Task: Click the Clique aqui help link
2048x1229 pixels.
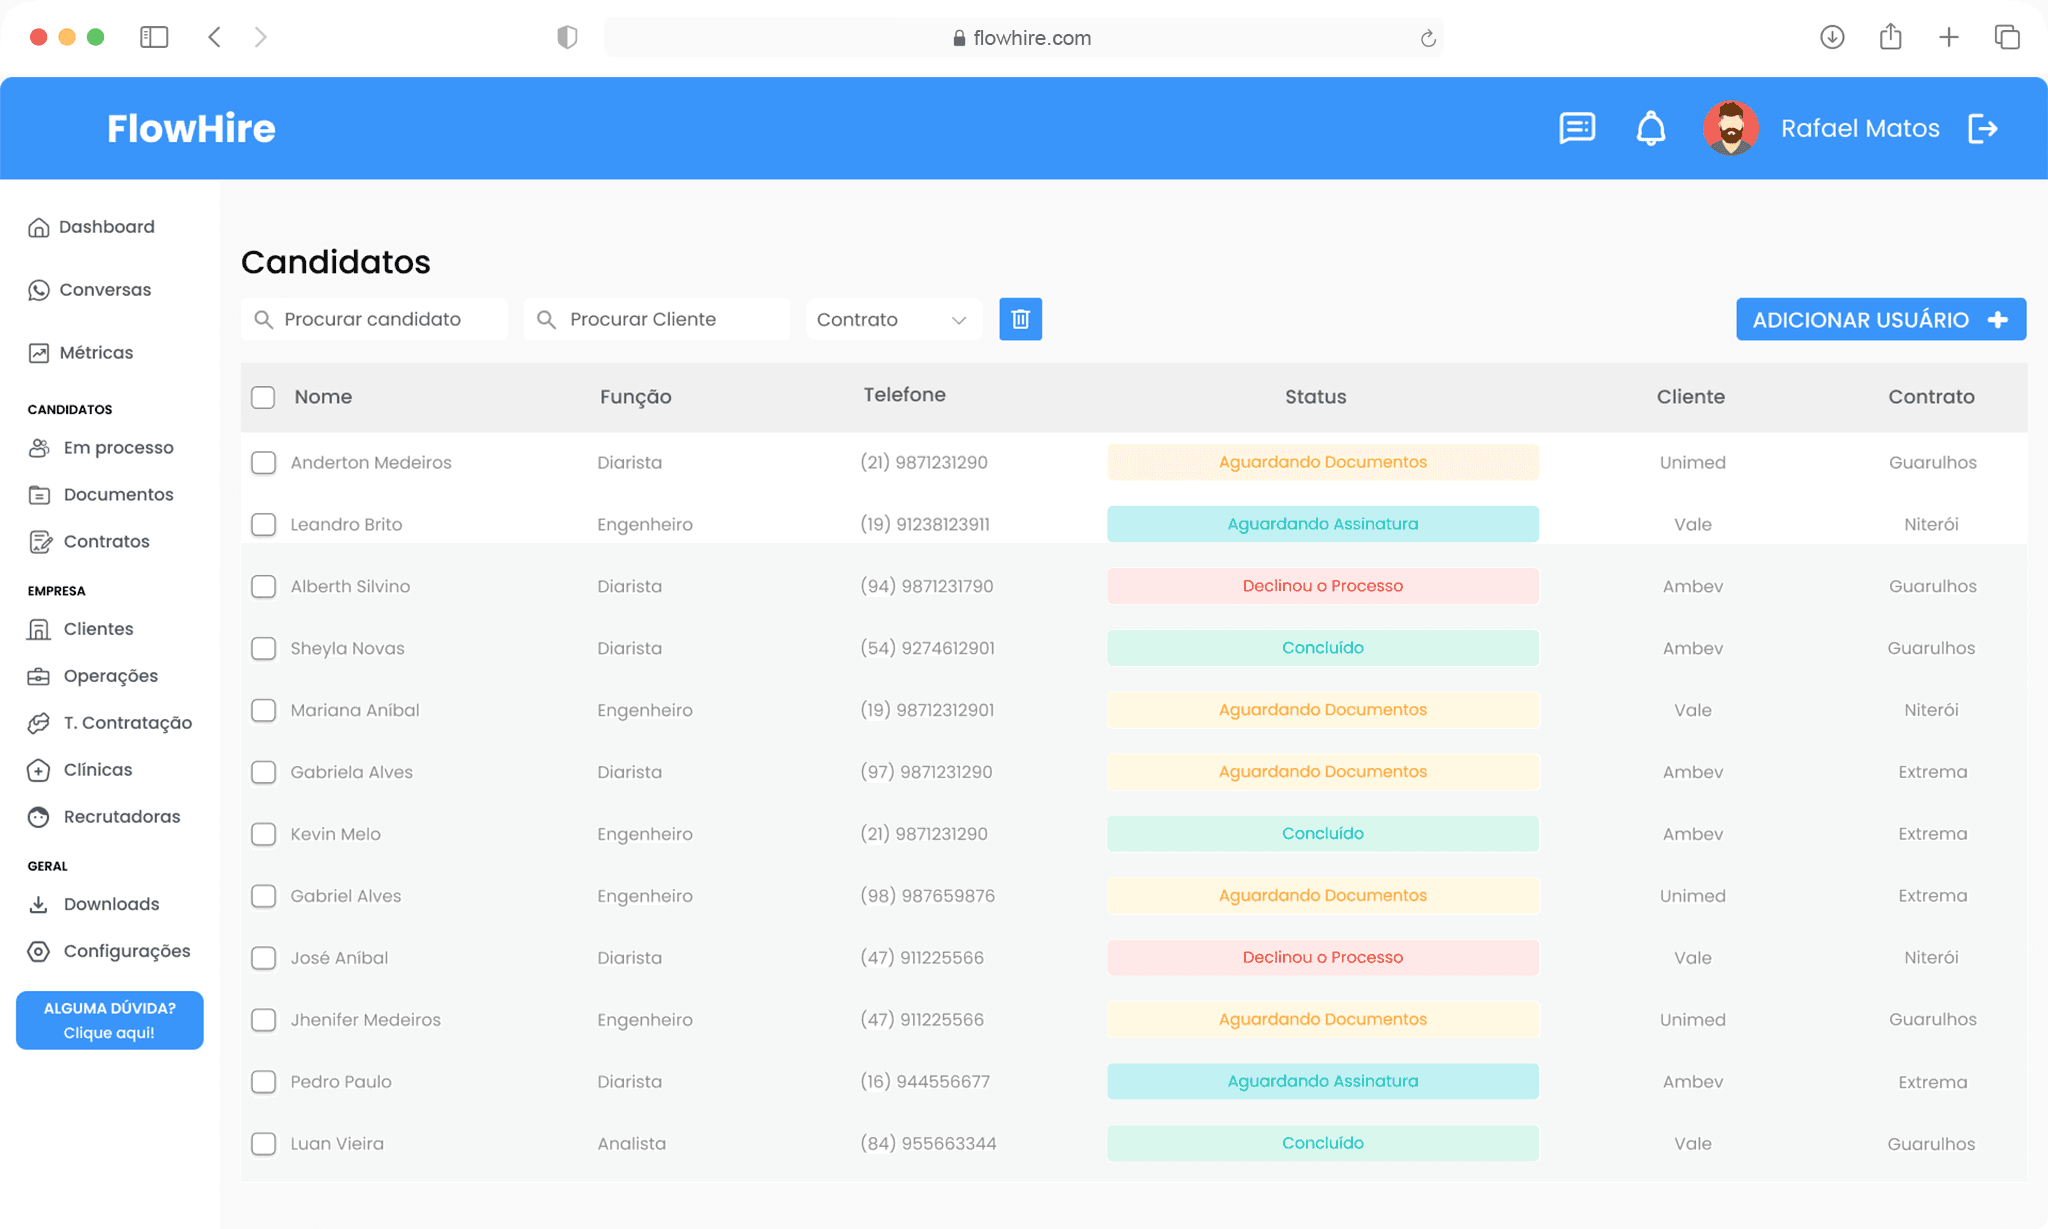Action: [x=109, y=1032]
